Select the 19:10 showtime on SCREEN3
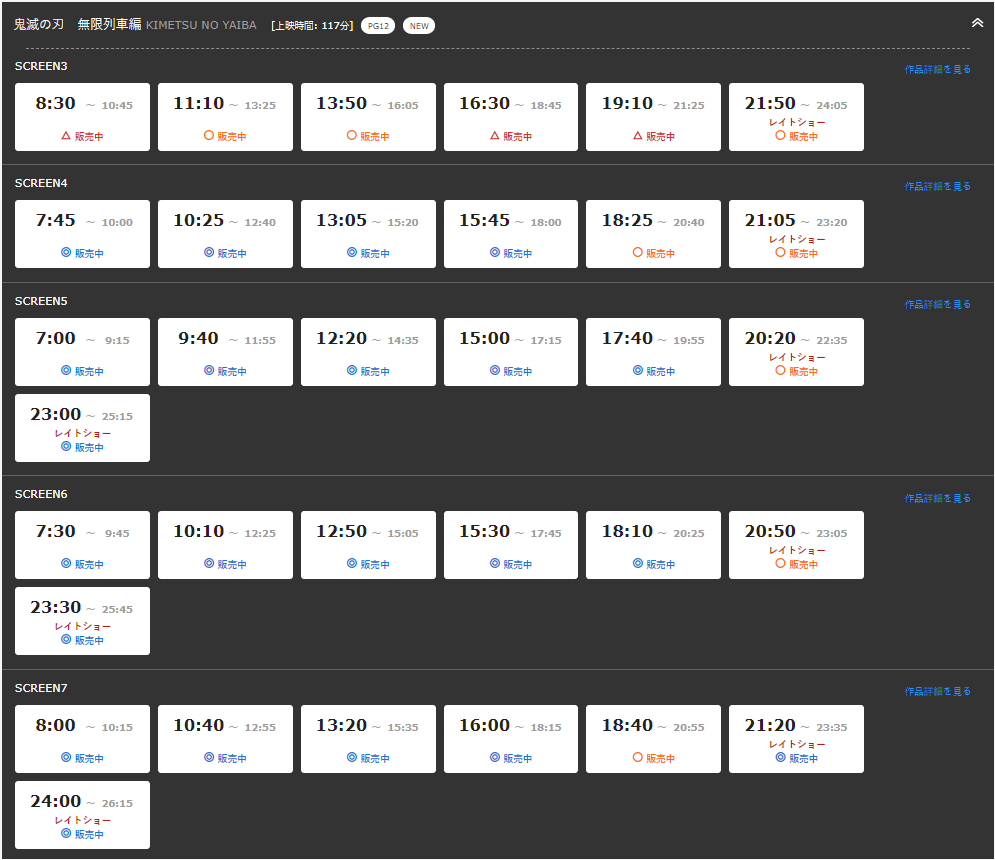The height and width of the screenshot is (860, 995). [653, 117]
